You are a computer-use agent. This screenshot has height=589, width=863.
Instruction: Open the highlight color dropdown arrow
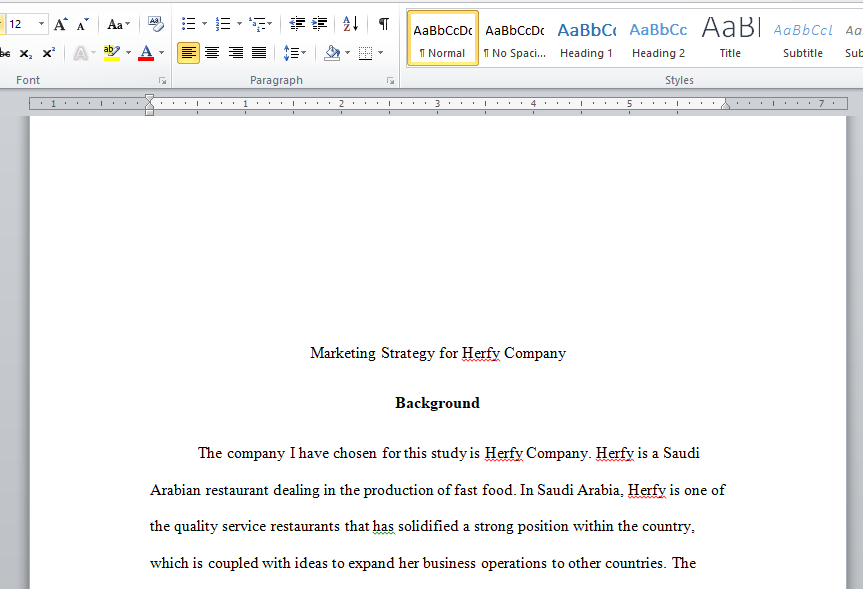pos(128,53)
